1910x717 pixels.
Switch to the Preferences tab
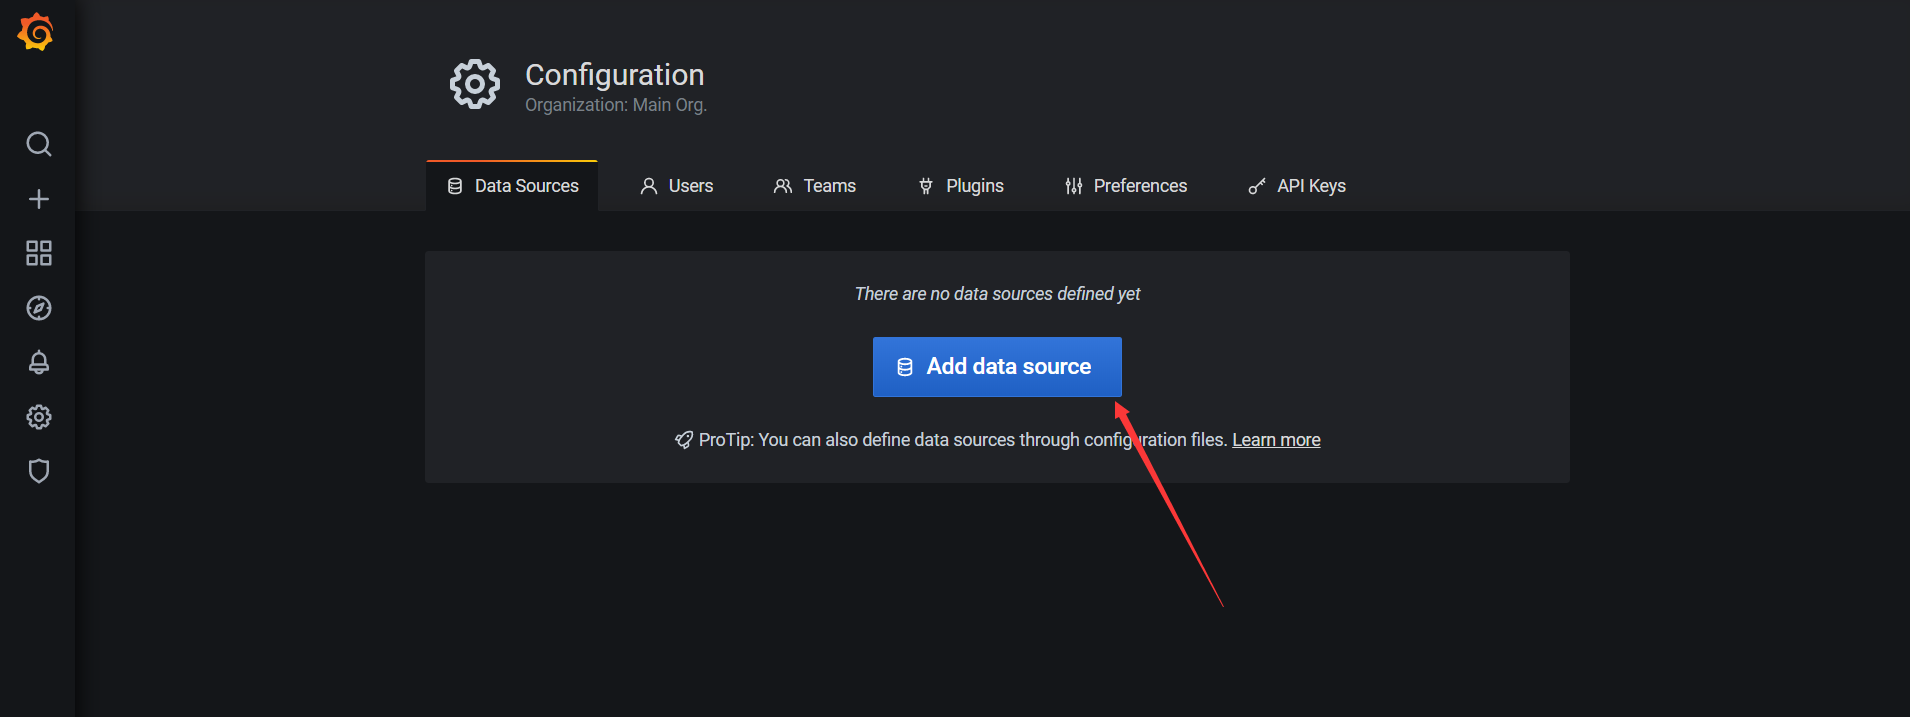coord(1126,186)
